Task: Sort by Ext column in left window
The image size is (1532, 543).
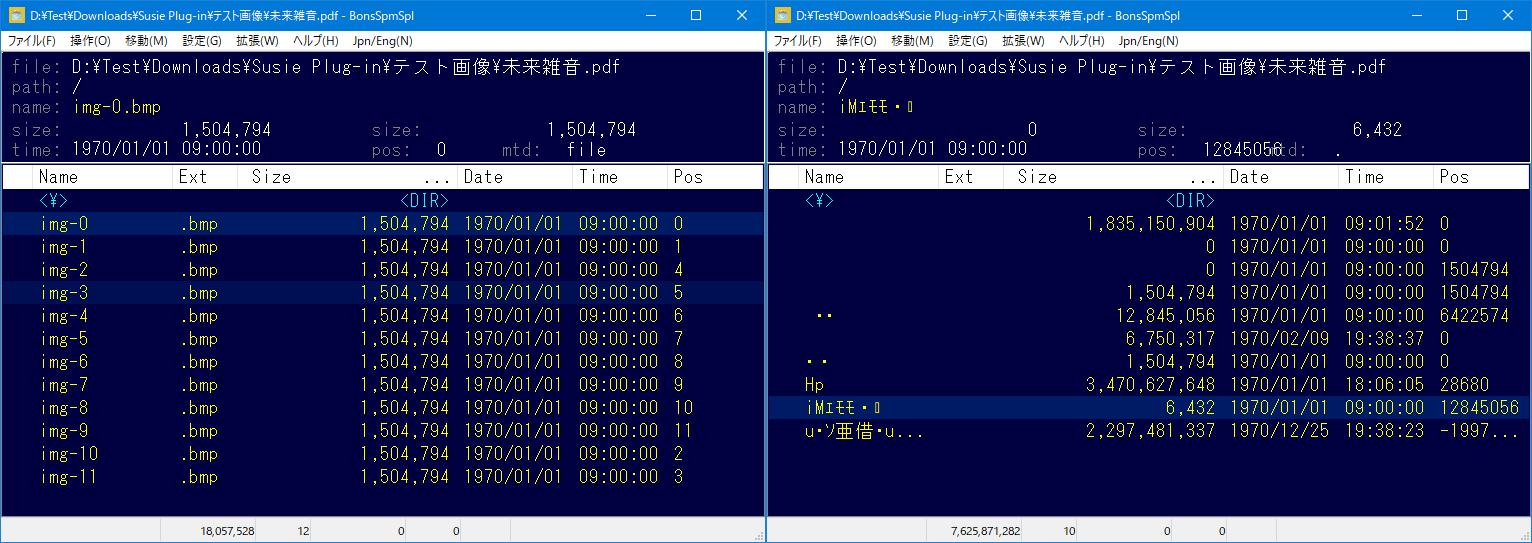Action: coord(205,177)
